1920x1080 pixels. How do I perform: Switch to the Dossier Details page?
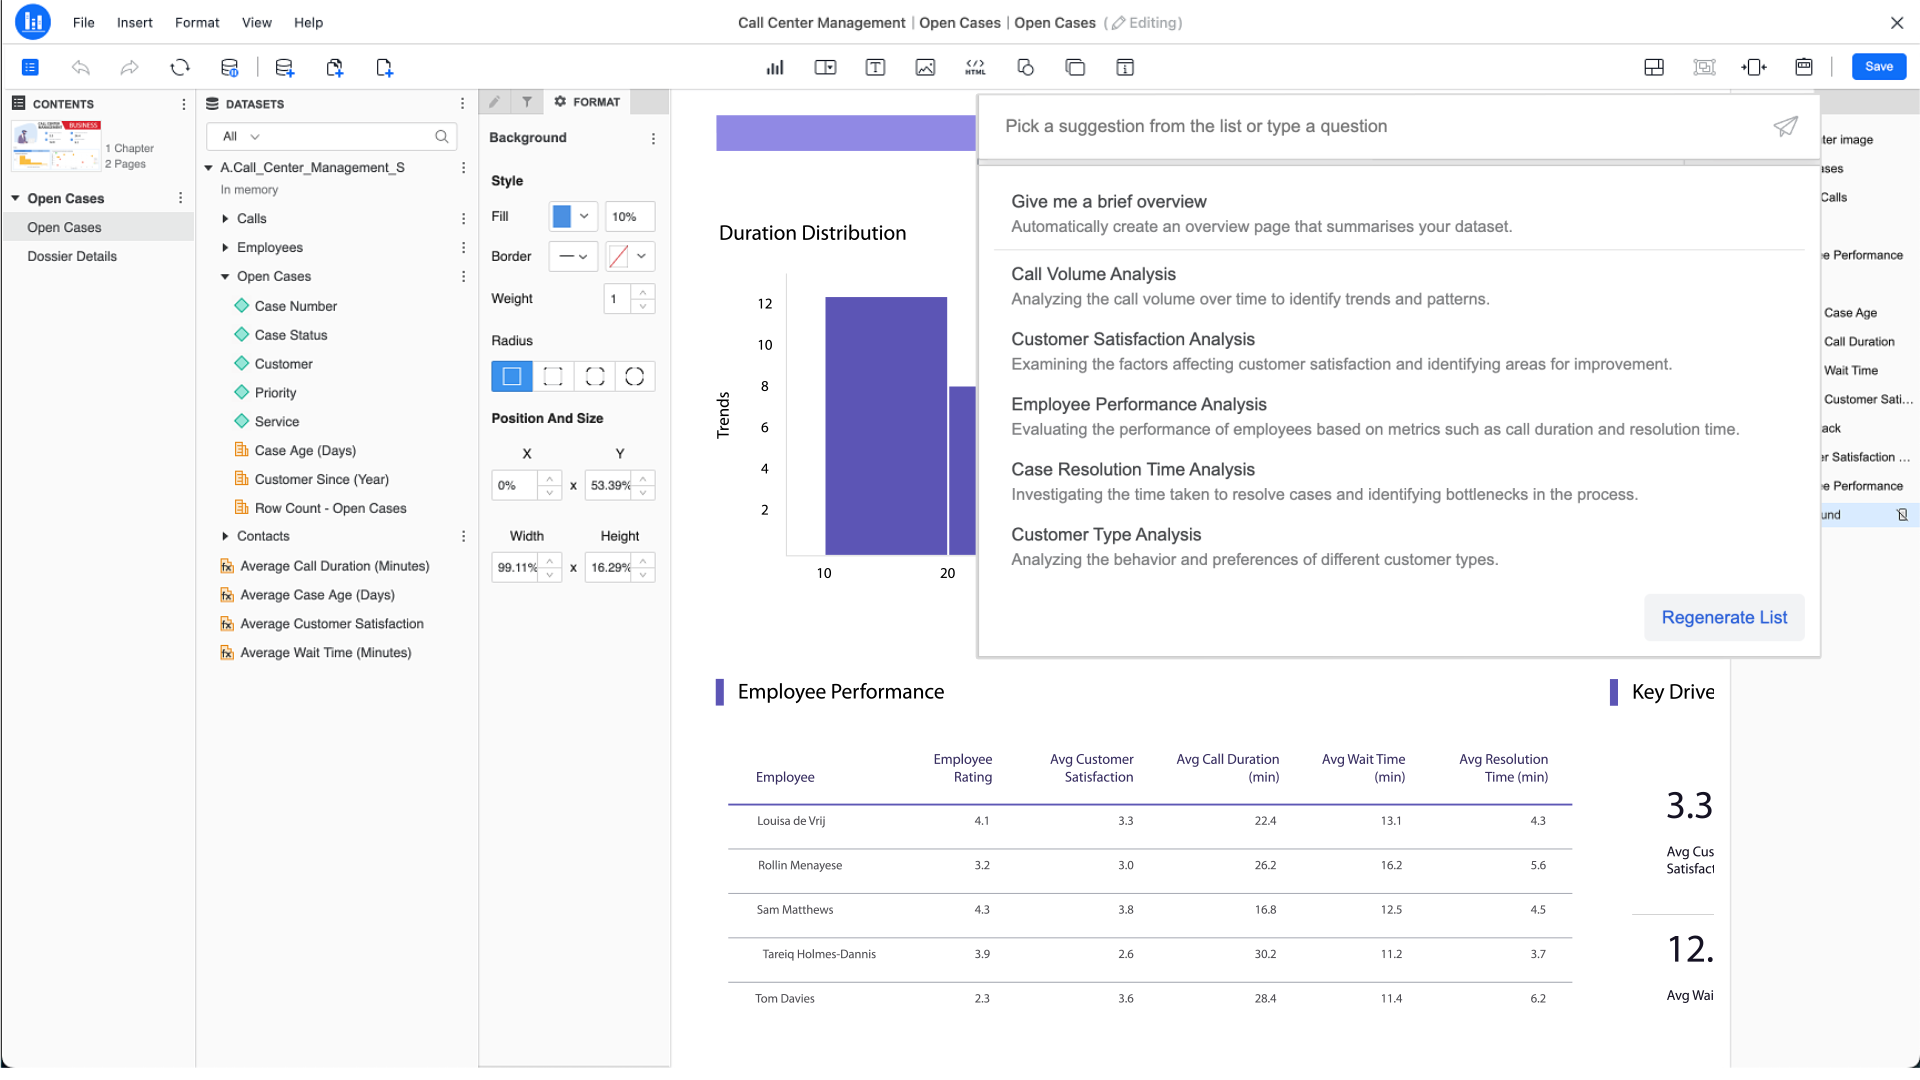[x=71, y=256]
